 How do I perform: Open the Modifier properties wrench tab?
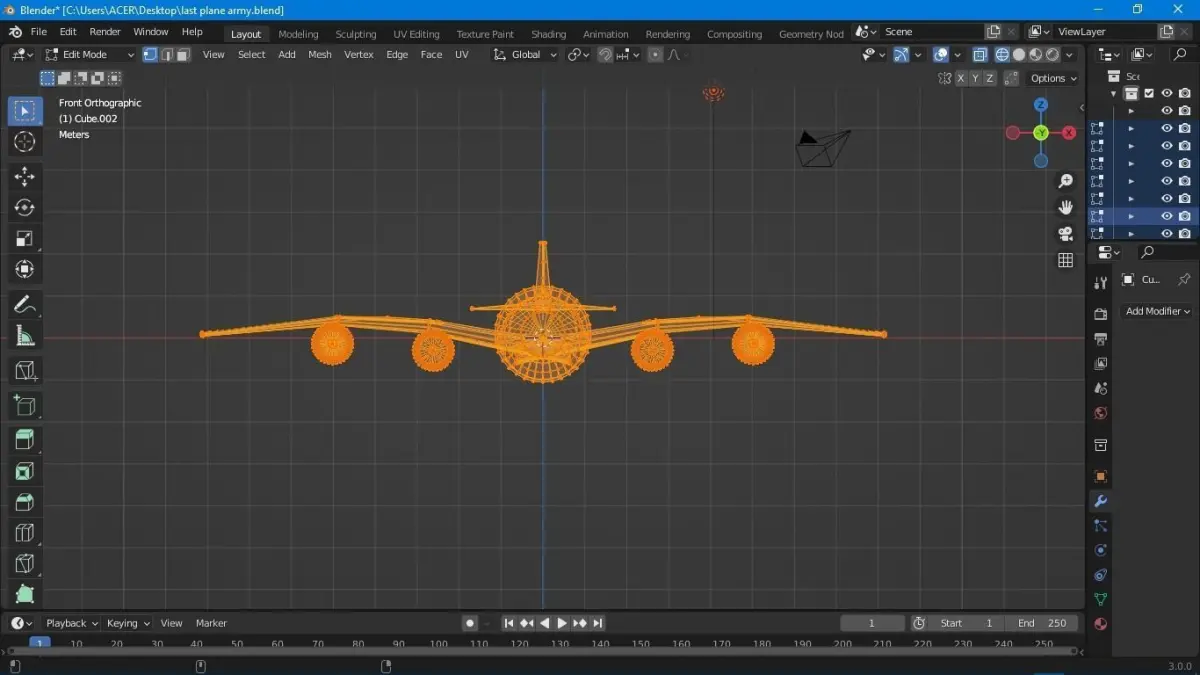[1101, 501]
